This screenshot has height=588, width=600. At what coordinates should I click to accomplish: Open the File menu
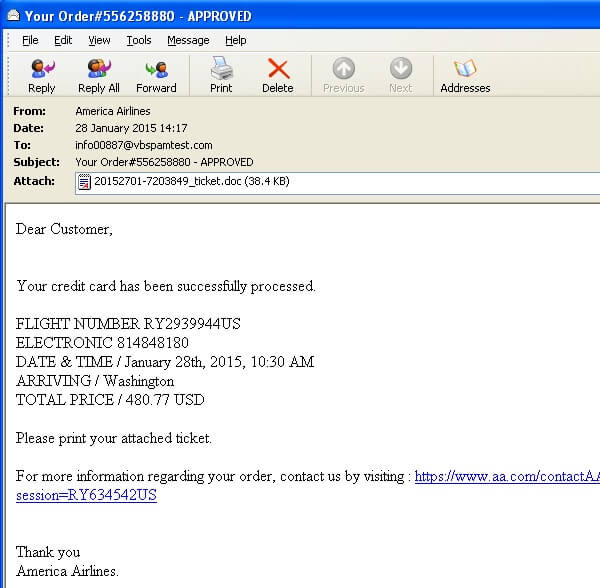(x=30, y=40)
